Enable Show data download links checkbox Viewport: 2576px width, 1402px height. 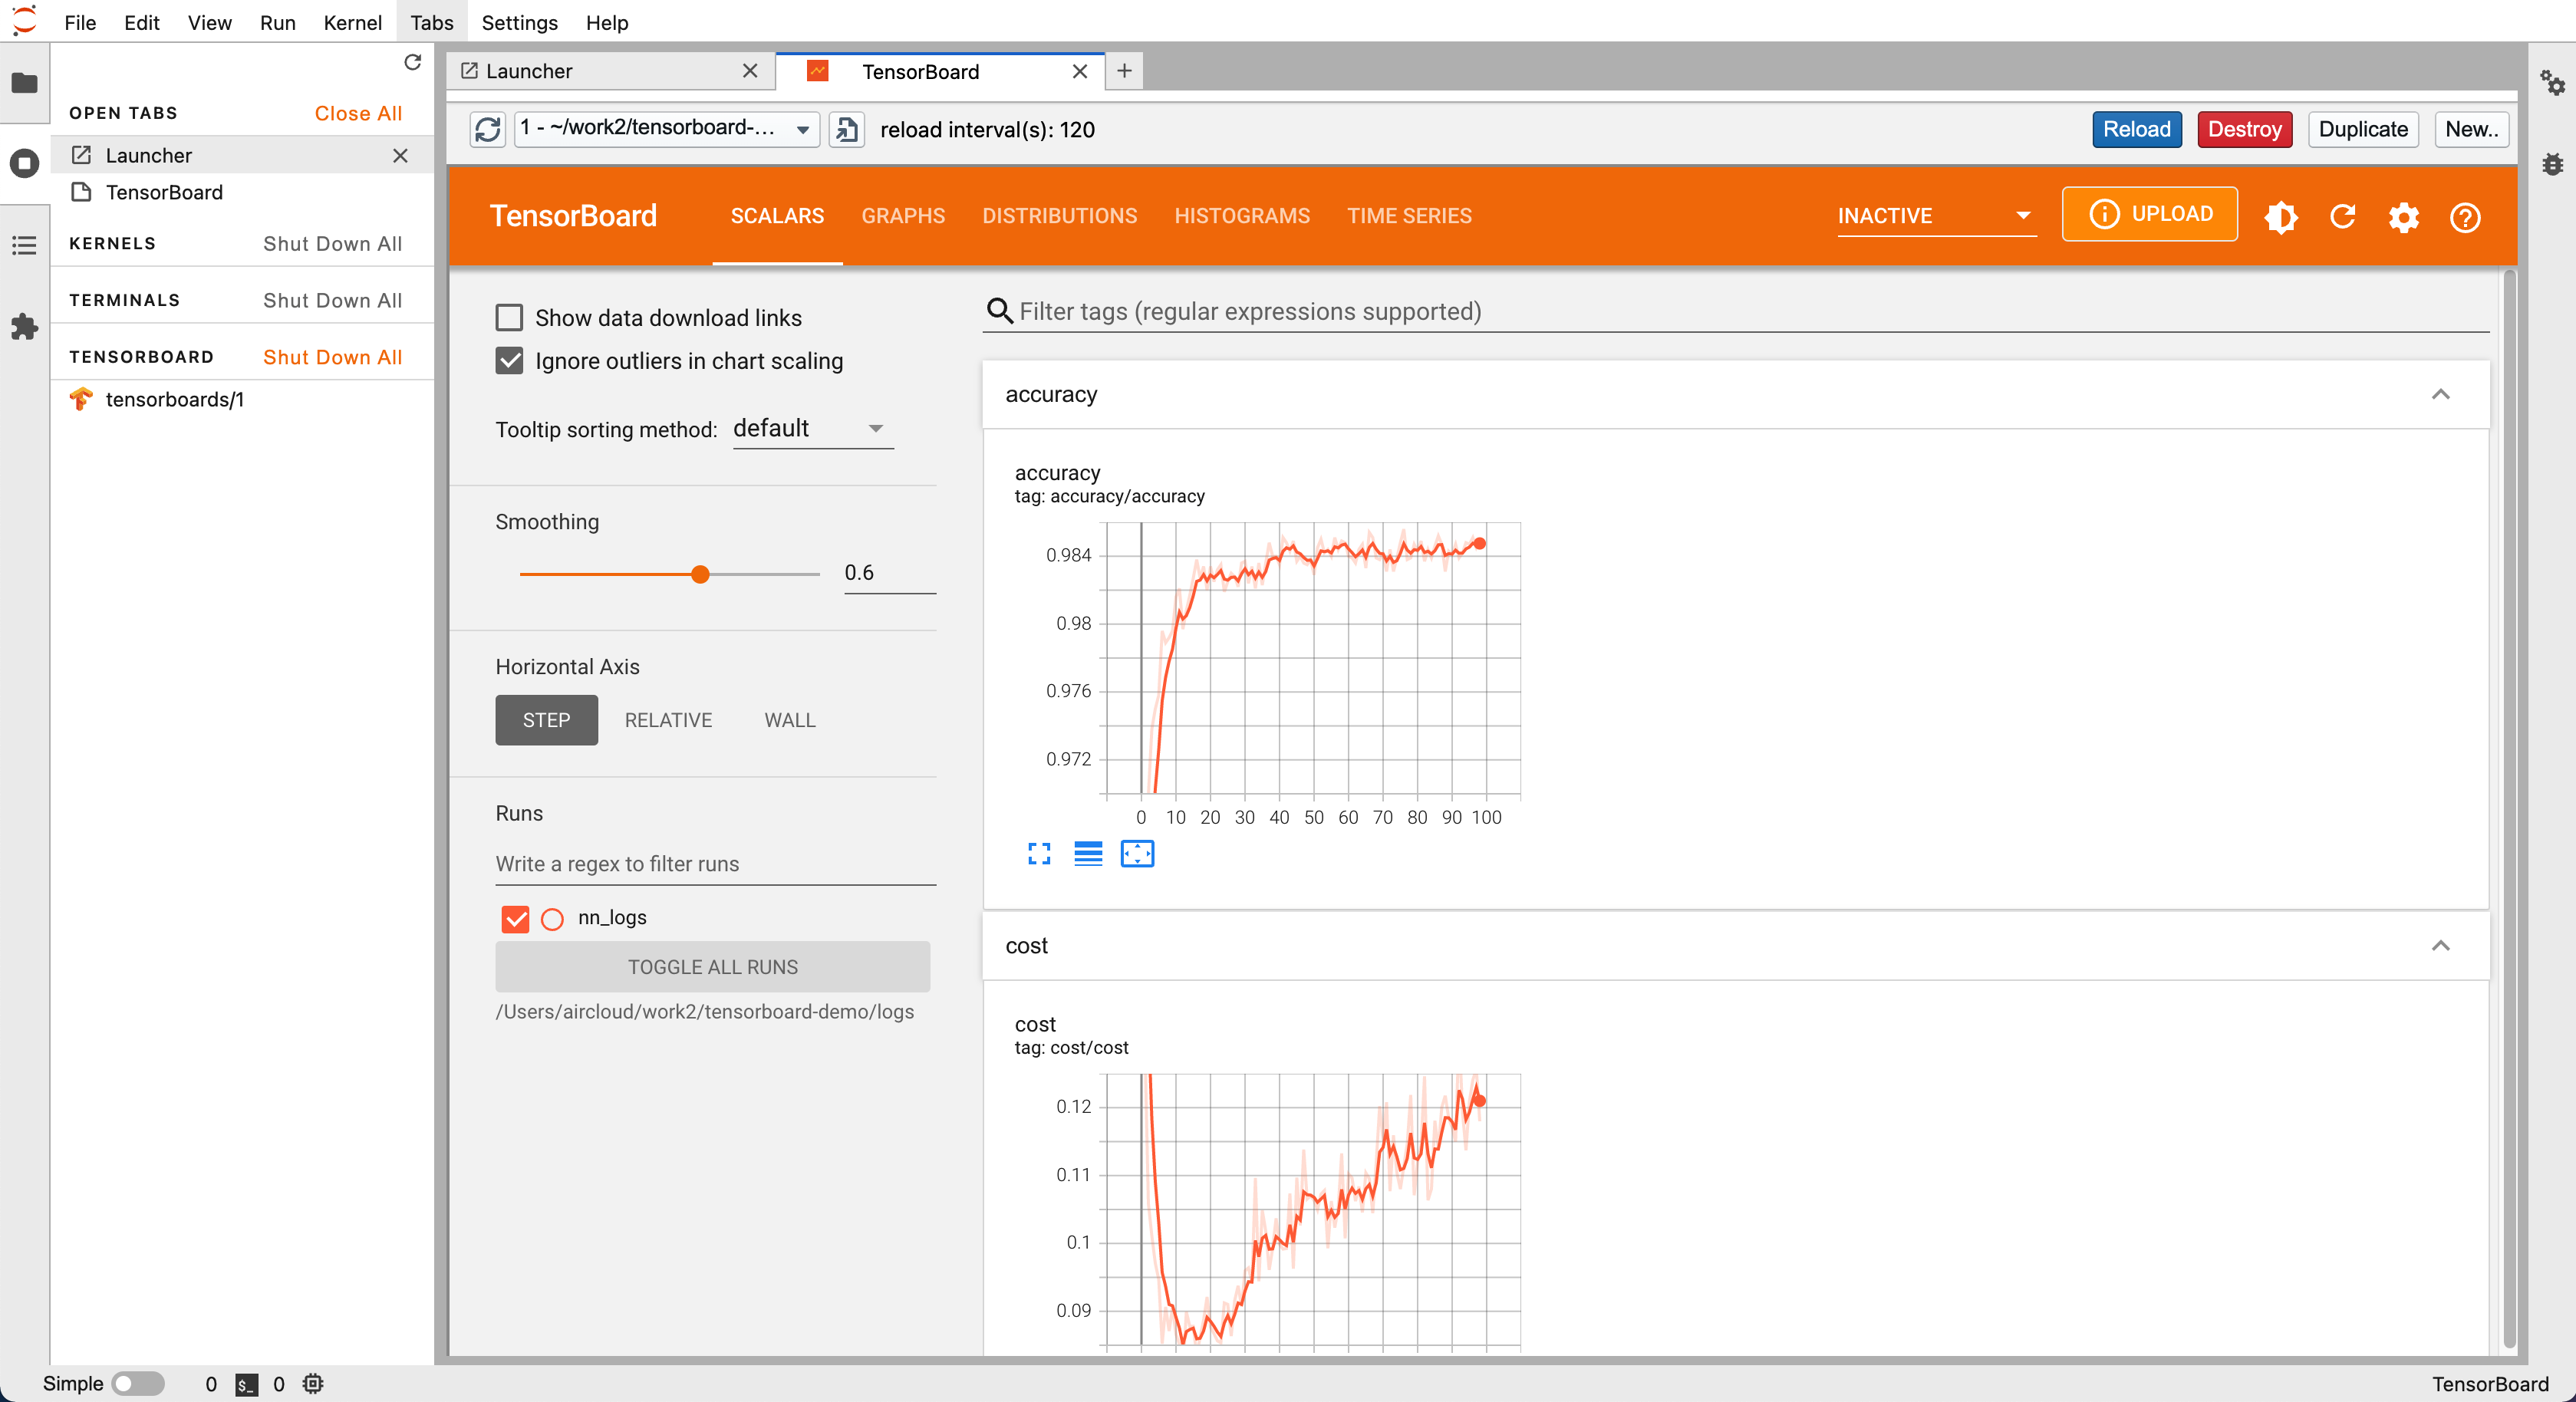[509, 318]
